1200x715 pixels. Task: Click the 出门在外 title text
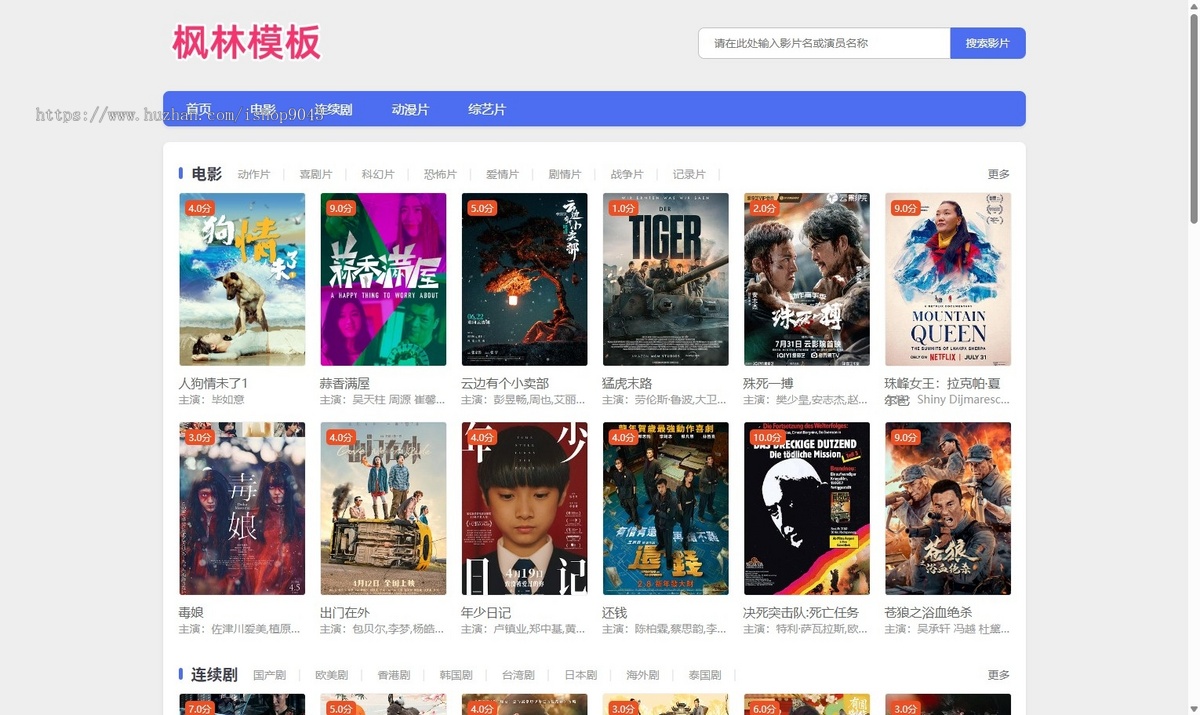pos(345,612)
